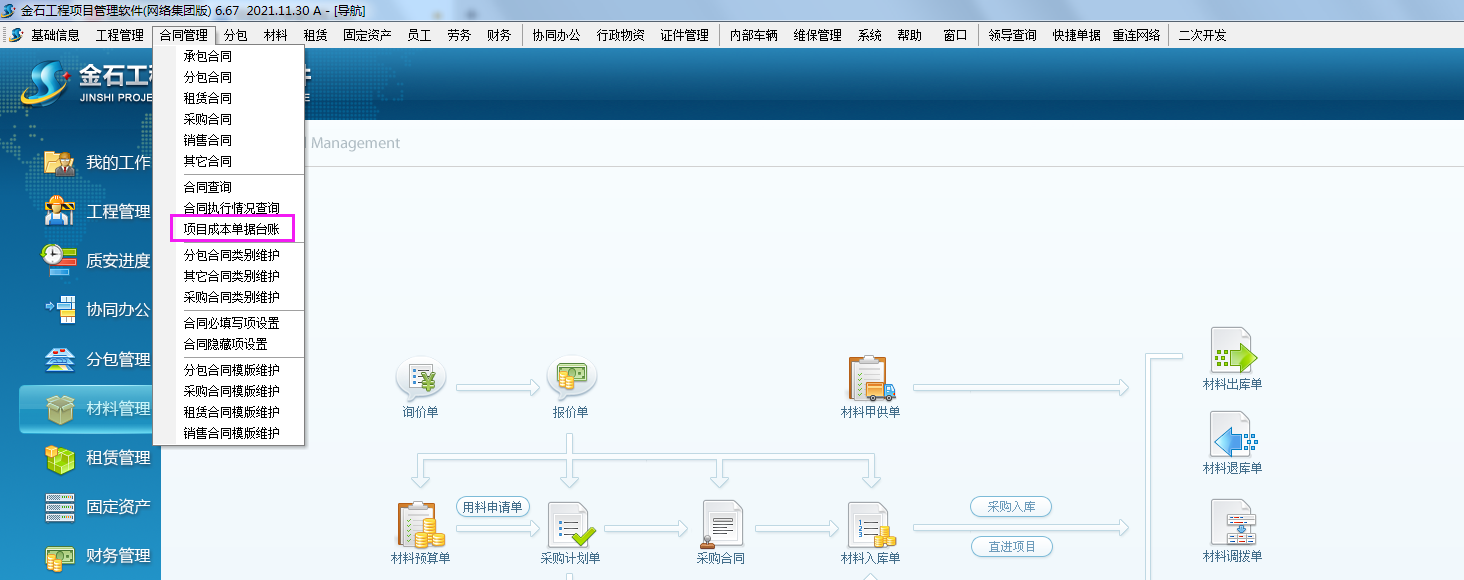Open the 材料入库单 icon
Image resolution: width=1464 pixels, height=580 pixels.
coord(871,525)
